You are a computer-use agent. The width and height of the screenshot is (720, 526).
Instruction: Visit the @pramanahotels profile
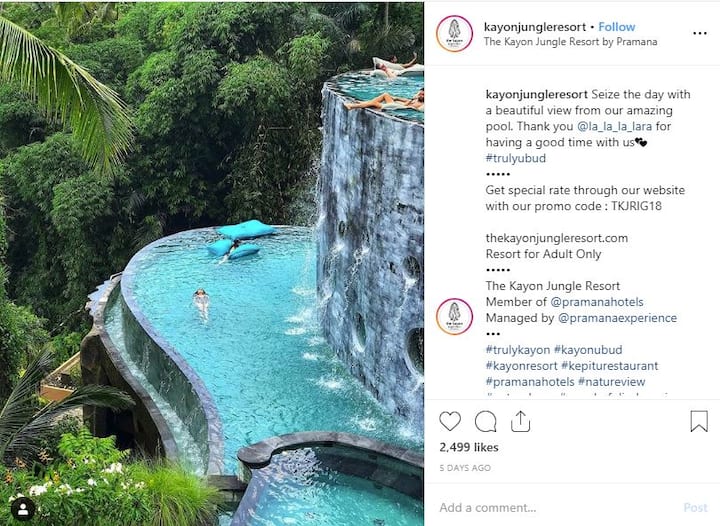click(596, 302)
